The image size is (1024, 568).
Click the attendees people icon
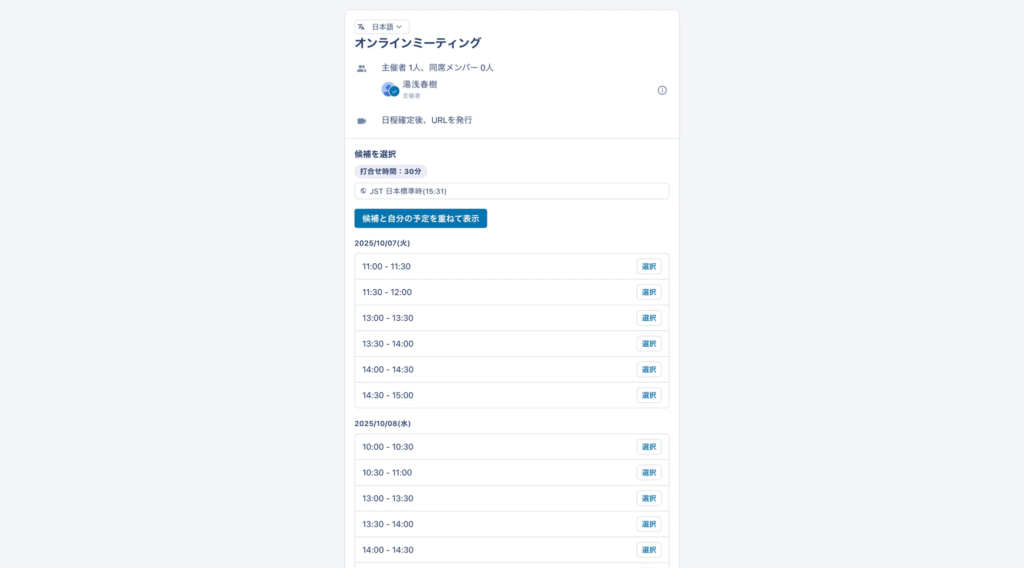(x=362, y=68)
